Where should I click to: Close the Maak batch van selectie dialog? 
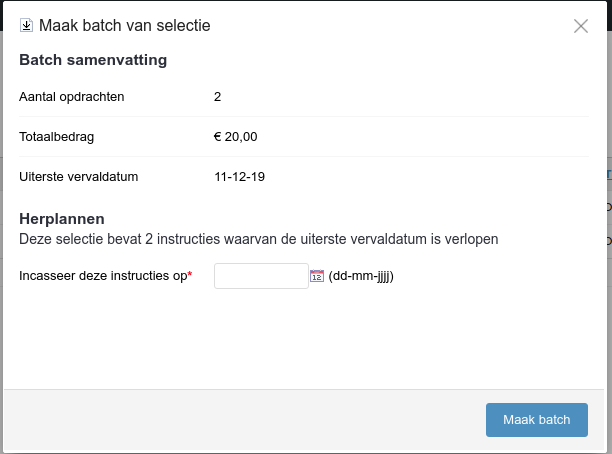click(581, 26)
